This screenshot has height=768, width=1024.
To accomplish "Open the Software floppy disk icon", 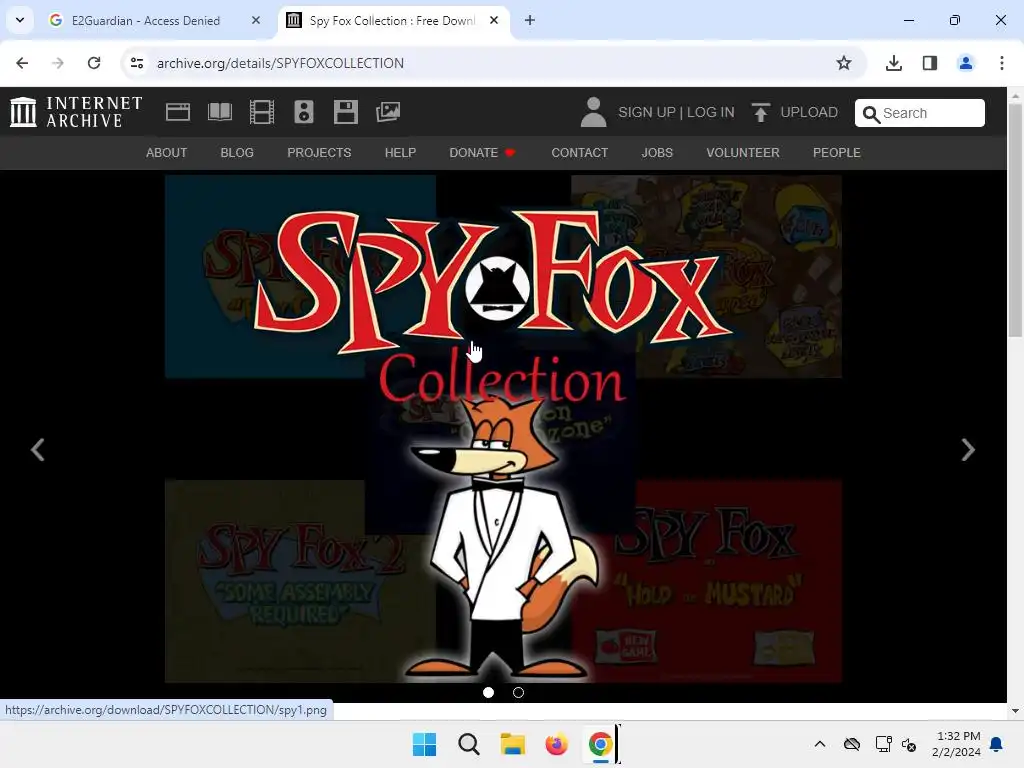I will (x=345, y=112).
